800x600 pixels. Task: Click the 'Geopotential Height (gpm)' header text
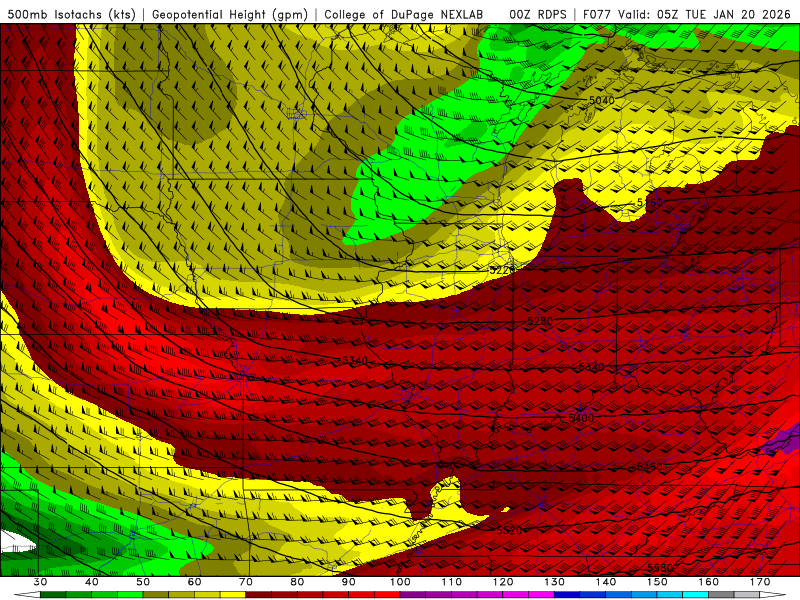pos(230,14)
